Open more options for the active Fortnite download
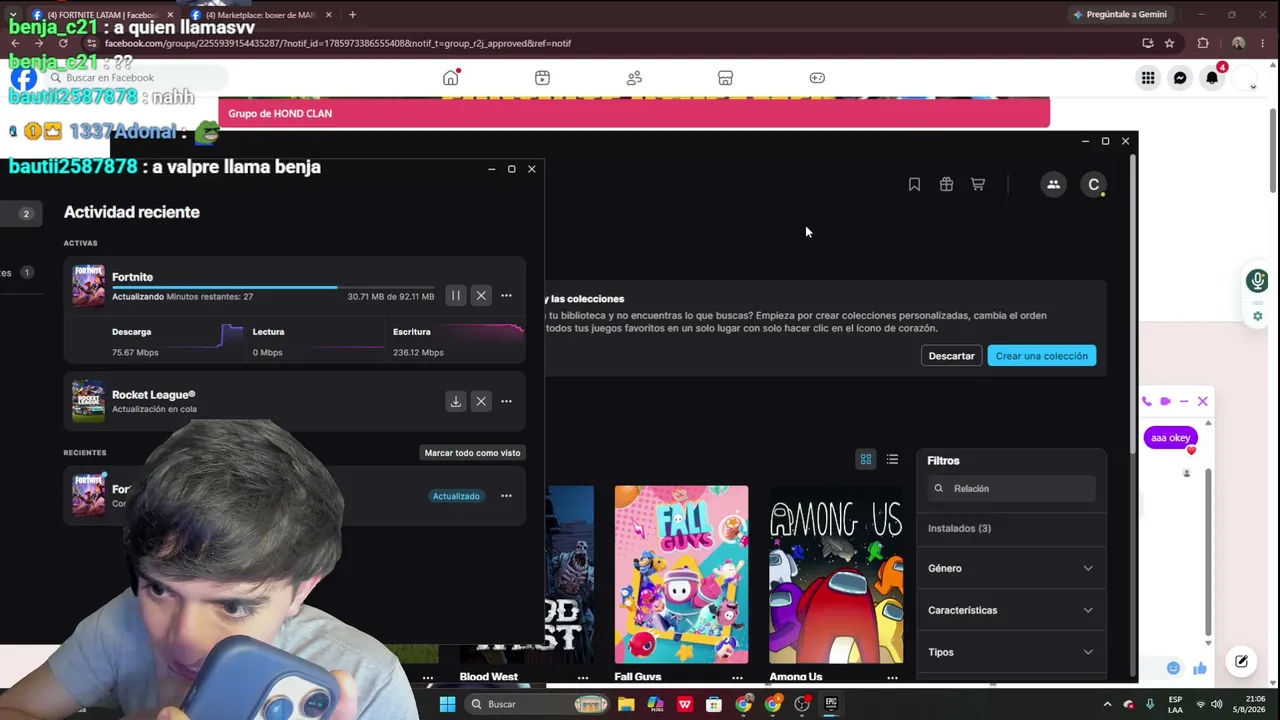Image resolution: width=1280 pixels, height=720 pixels. coord(506,296)
